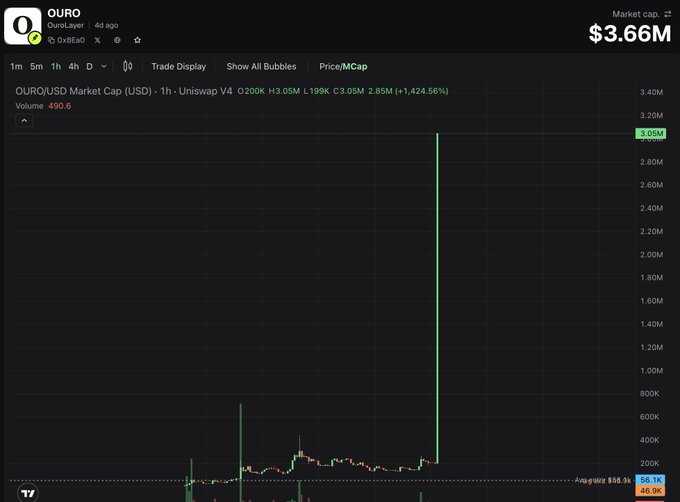Click the 2.00M axis label
Screen dimensions: 680x502
(x=651, y=254)
